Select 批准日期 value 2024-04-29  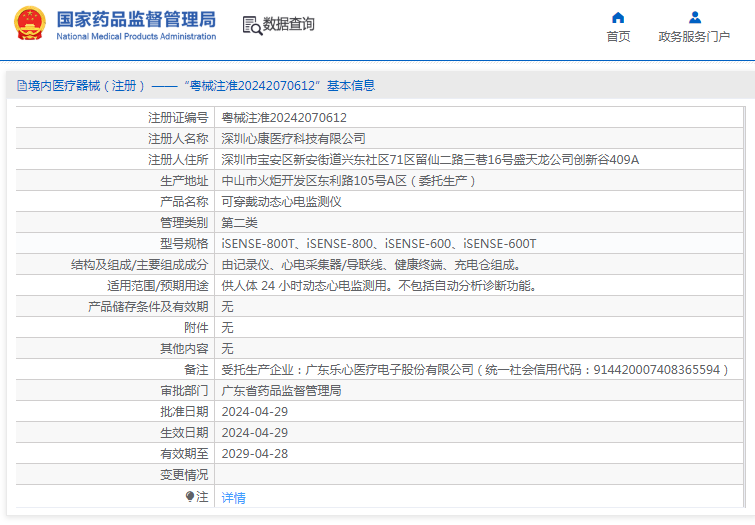(255, 412)
